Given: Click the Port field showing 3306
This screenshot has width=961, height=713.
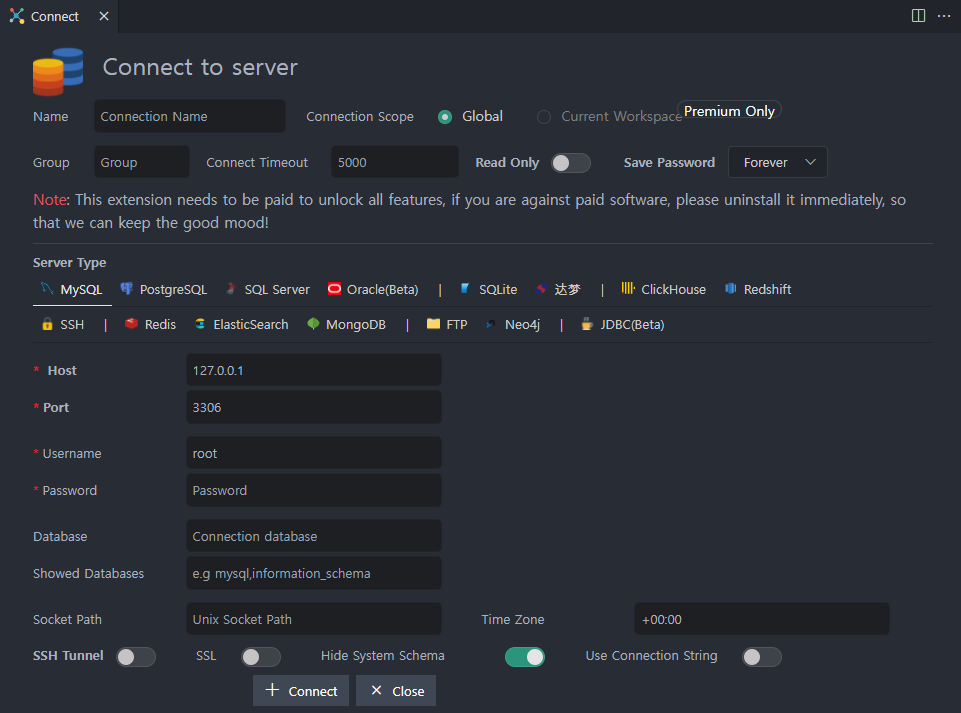Looking at the screenshot, I should point(314,407).
